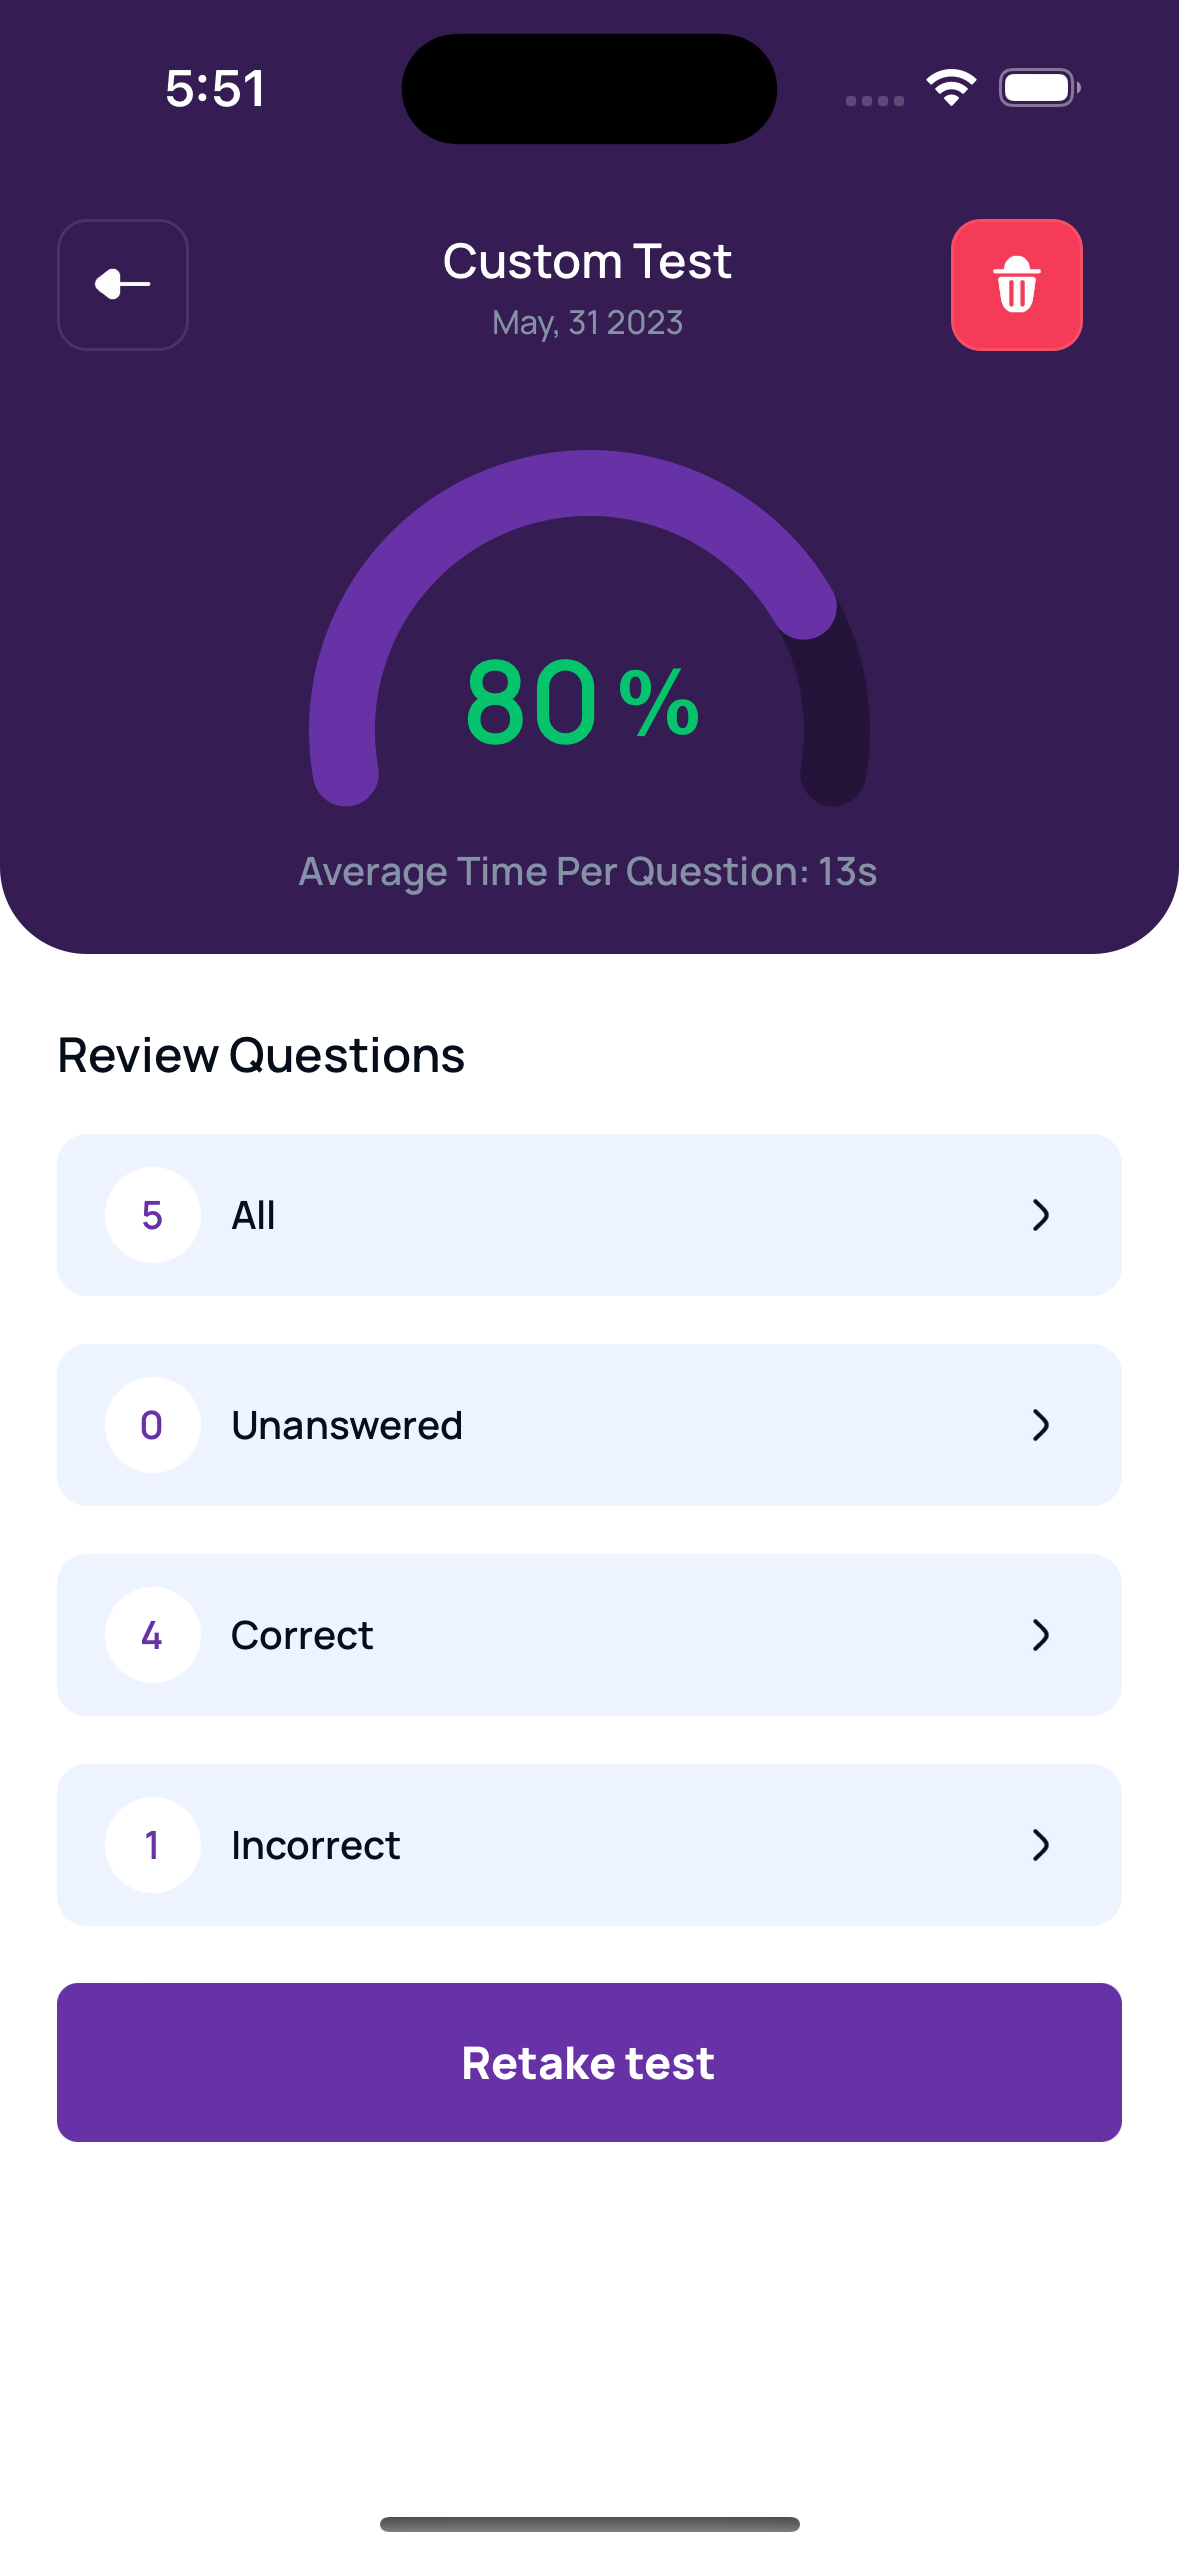This screenshot has width=1179, height=2556.
Task: Expand the Correct questions row chevron
Action: point(1042,1636)
